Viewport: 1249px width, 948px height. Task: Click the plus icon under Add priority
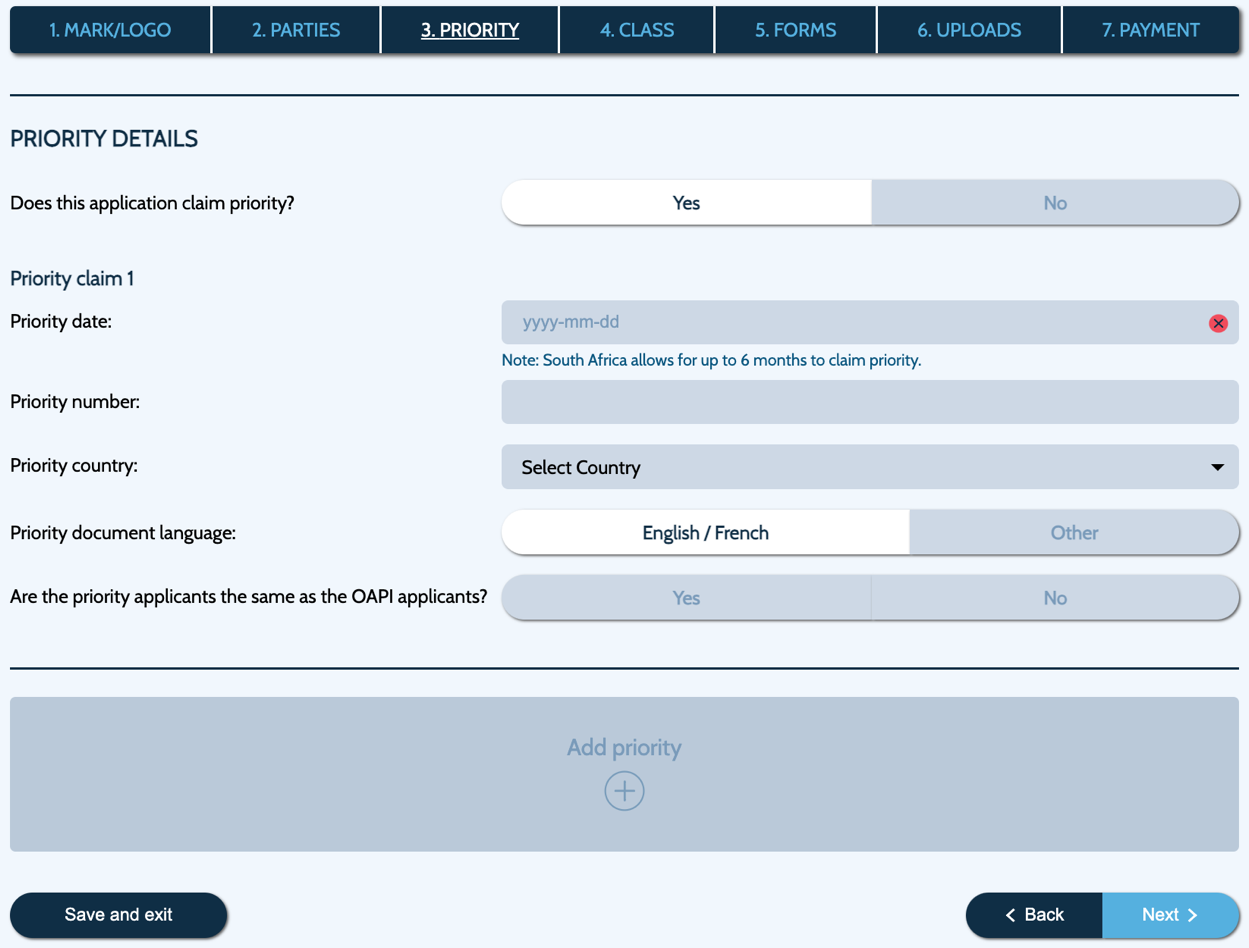(624, 791)
